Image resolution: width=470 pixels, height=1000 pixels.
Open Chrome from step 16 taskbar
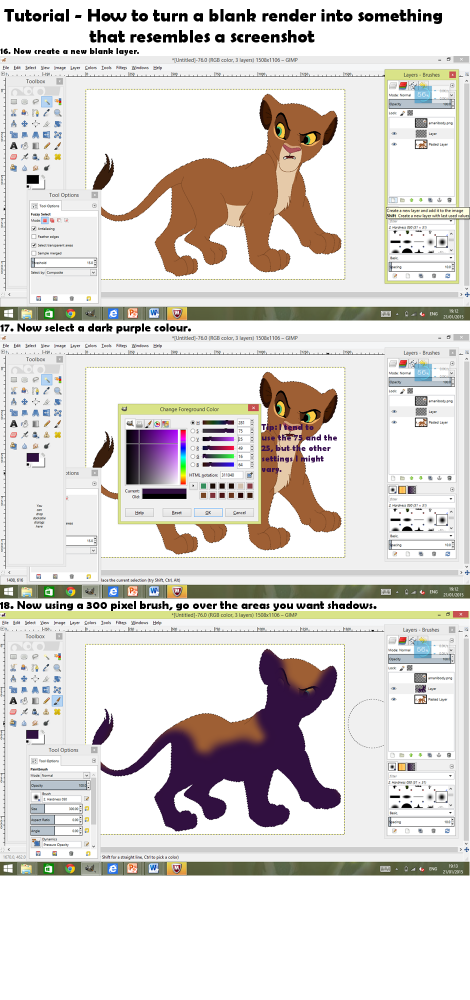70,313
